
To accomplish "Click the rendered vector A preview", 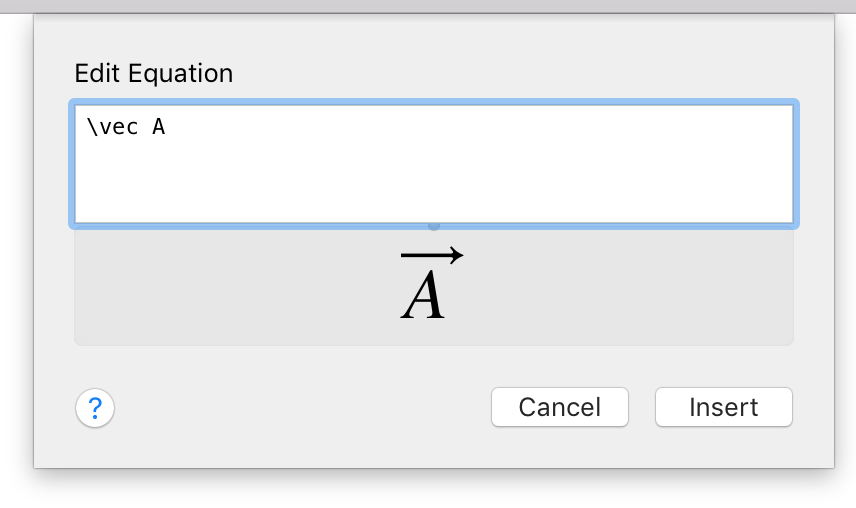I will click(x=432, y=285).
